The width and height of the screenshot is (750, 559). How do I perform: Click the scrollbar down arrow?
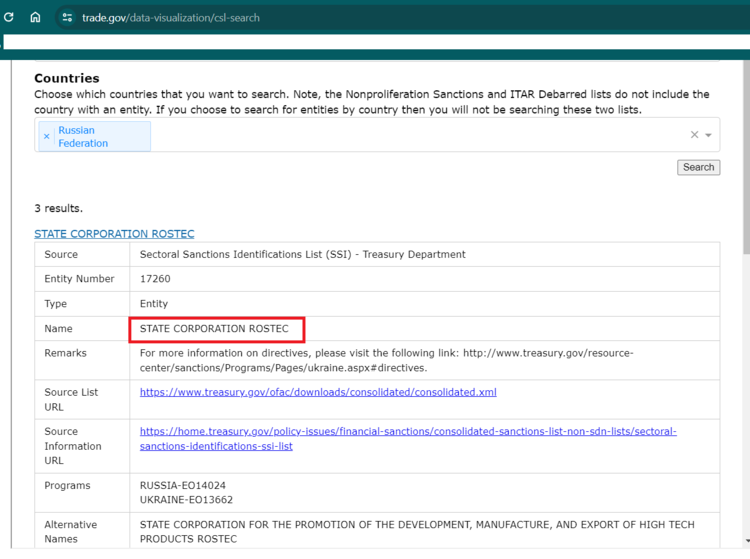point(747,541)
